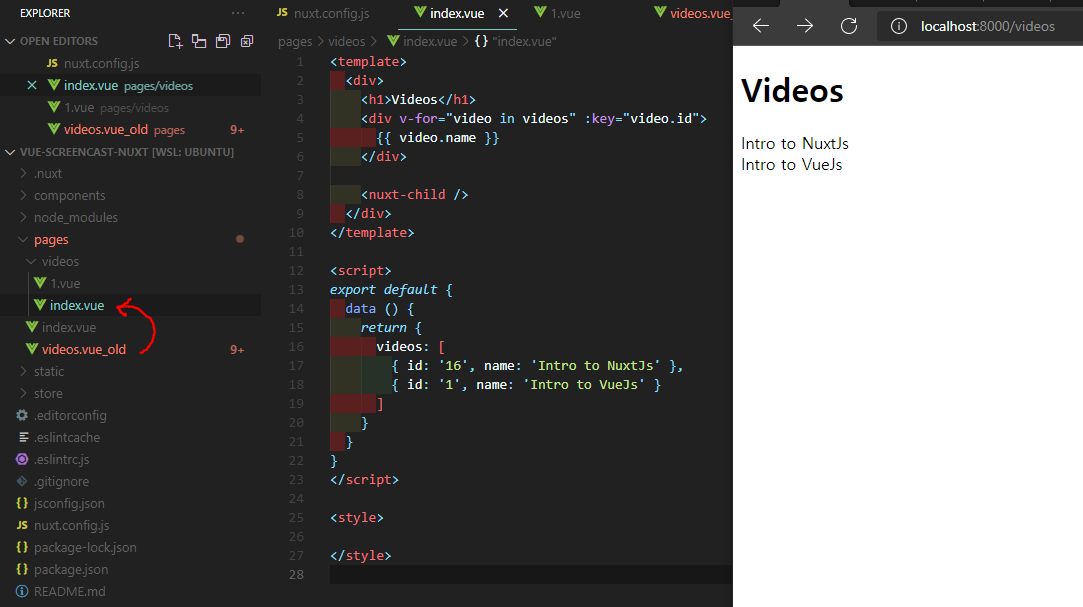
Task: Click the localhost:8000/videos address bar
Action: [x=988, y=26]
